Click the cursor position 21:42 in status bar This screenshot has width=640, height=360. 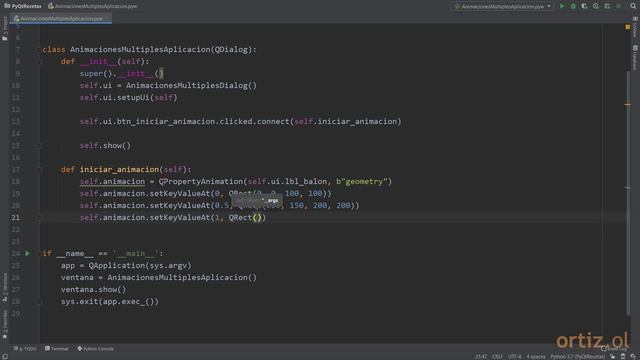481,356
